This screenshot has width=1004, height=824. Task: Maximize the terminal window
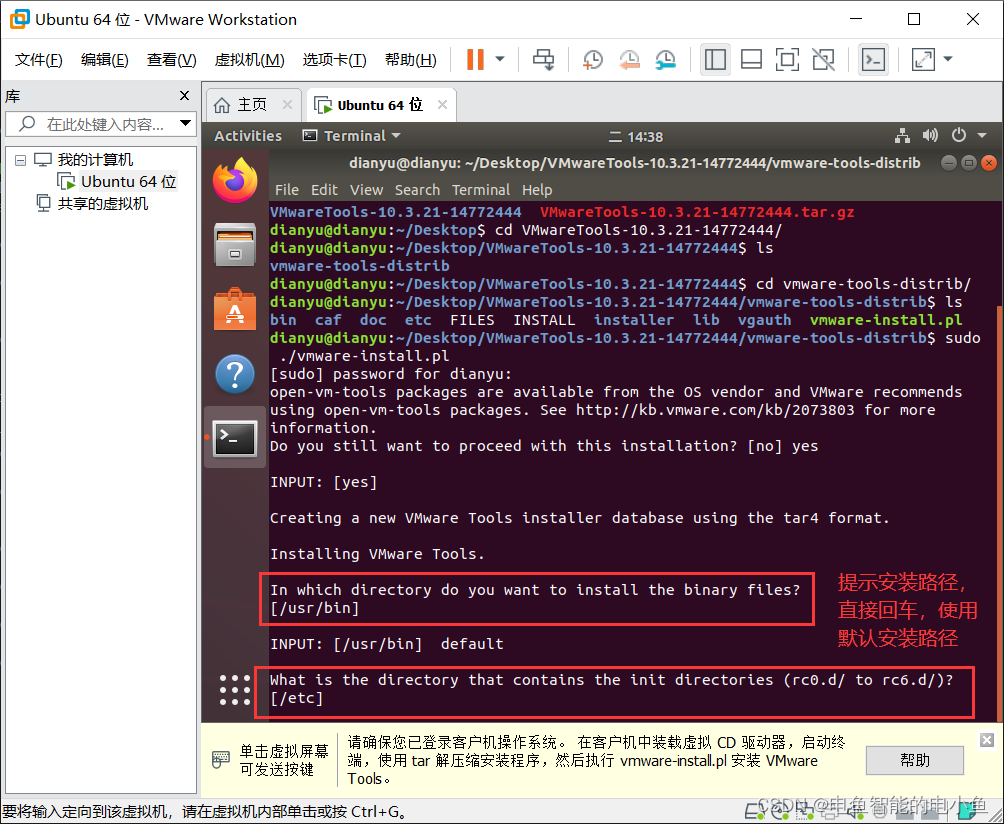click(x=969, y=163)
